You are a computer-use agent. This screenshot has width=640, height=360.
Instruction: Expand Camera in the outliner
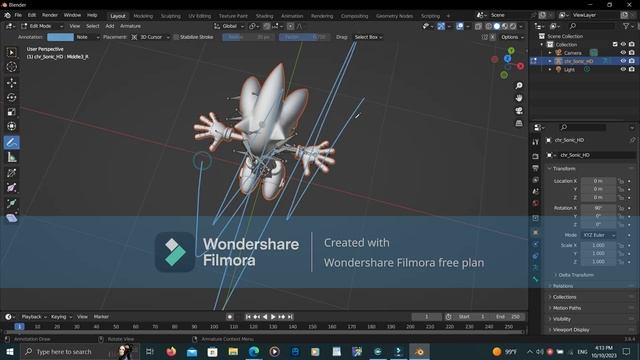550,53
